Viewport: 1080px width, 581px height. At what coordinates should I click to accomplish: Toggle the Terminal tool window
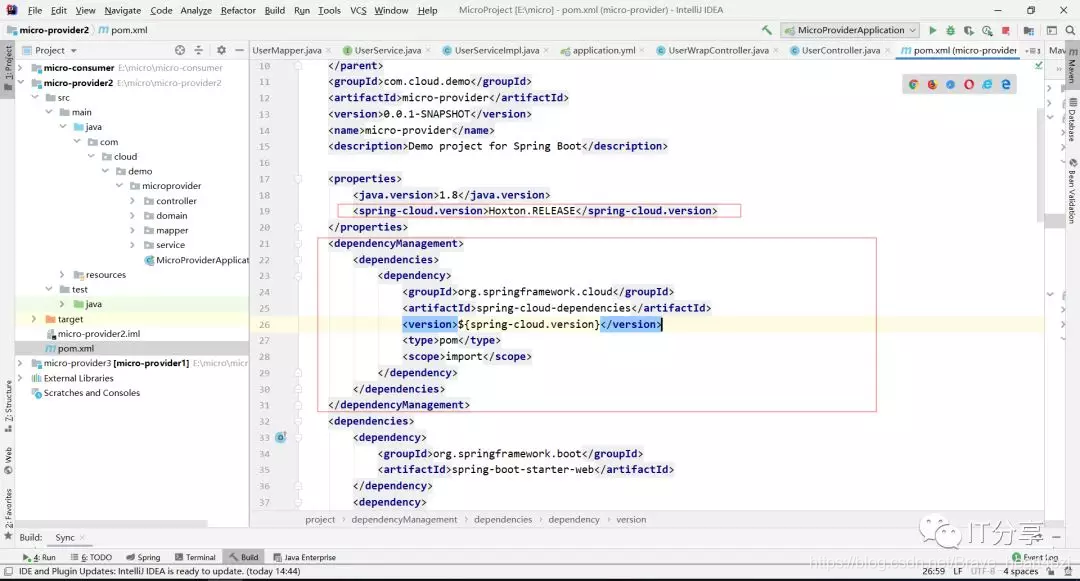(x=195, y=557)
